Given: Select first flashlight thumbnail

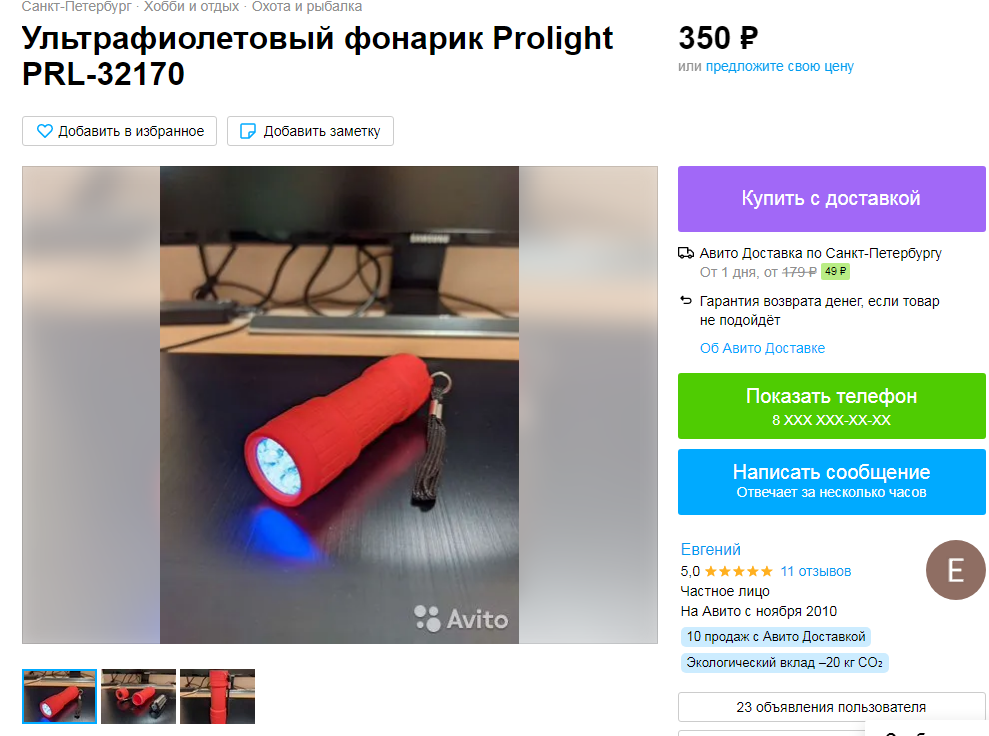Looking at the screenshot, I should [59, 696].
